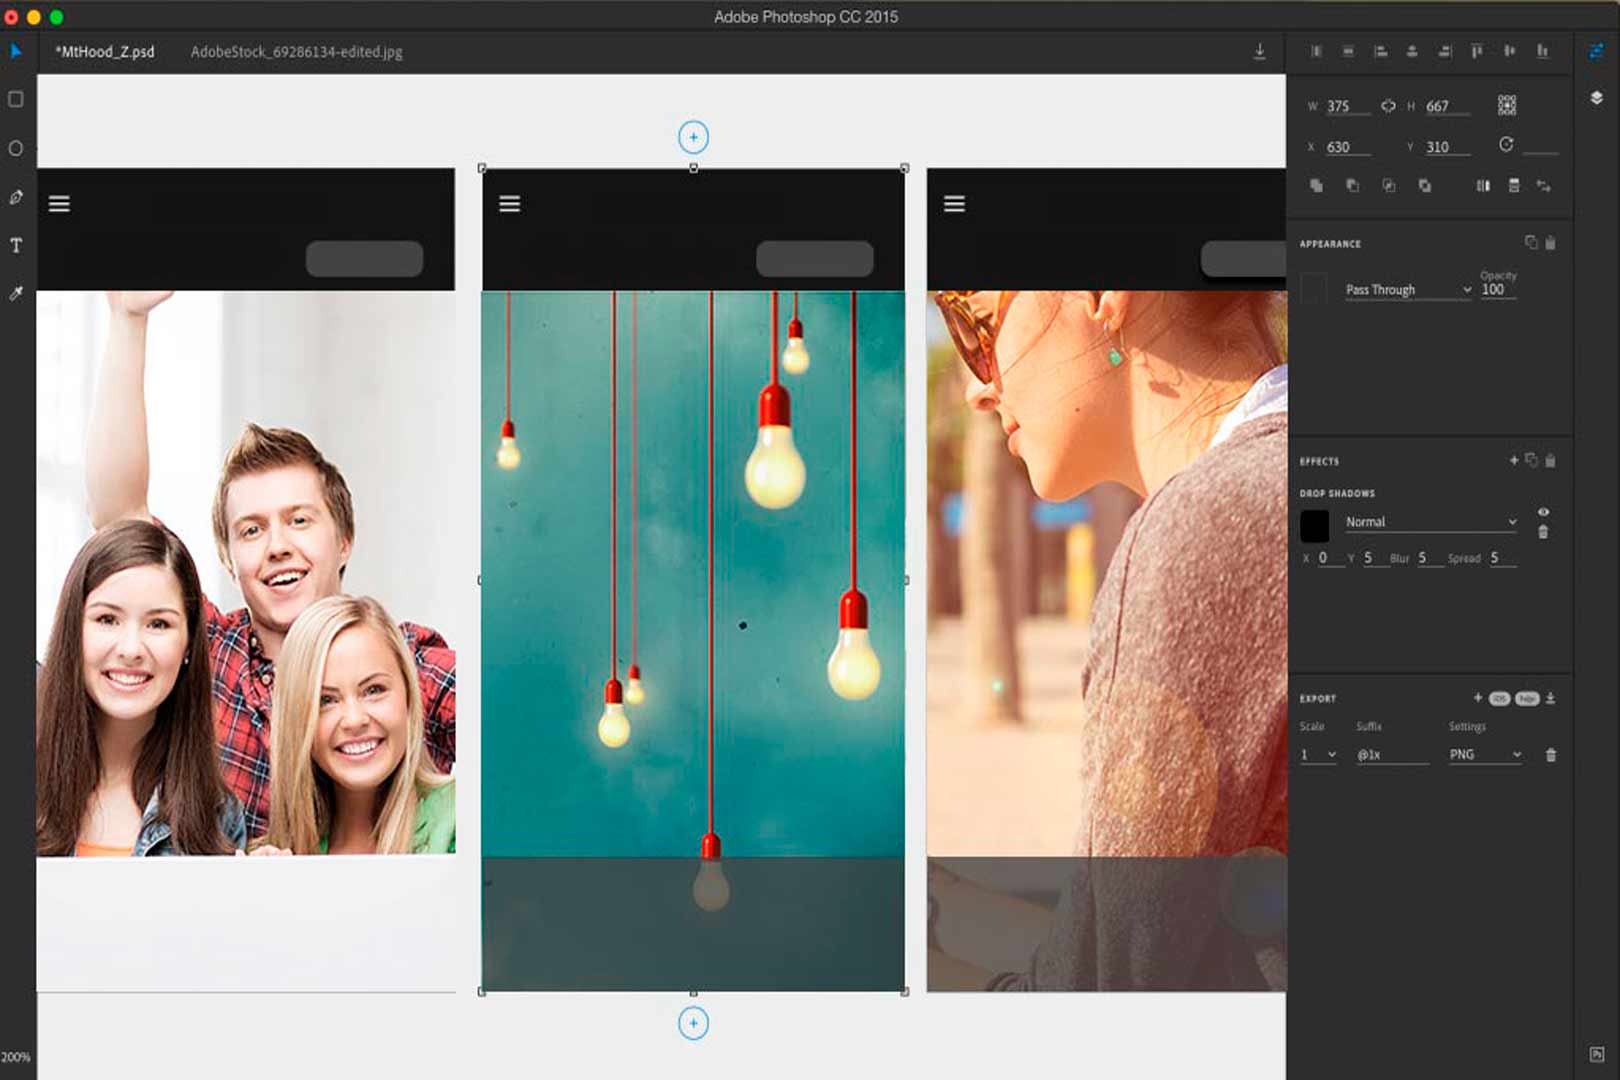1620x1080 pixels.
Task: Switch to the MtHood_Z.psd tab
Action: (105, 52)
